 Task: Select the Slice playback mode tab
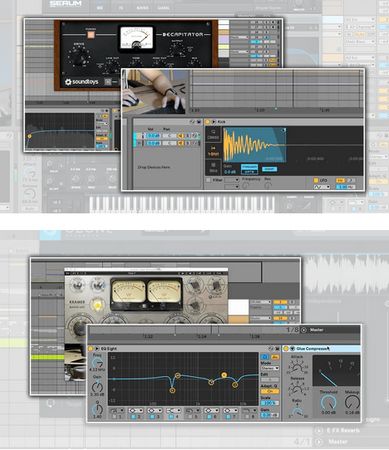tap(213, 167)
